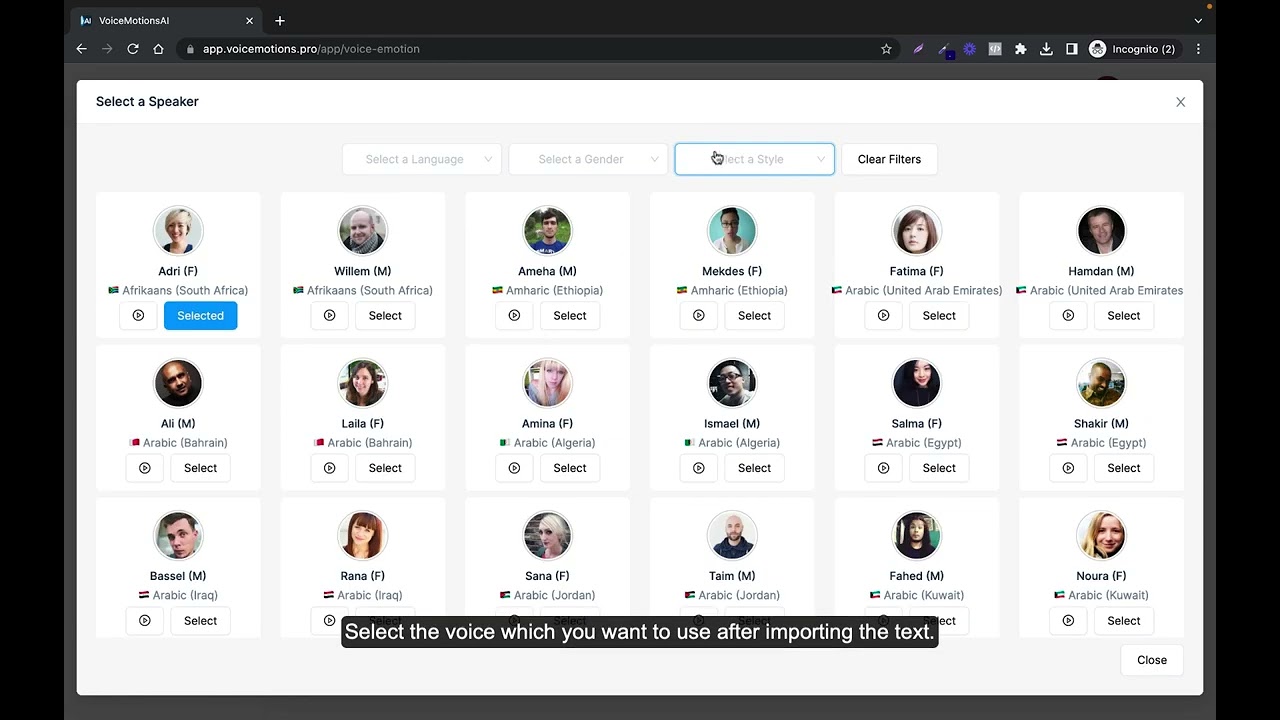Click the address bar URL
Viewport: 1280px width, 720px height.
[311, 49]
